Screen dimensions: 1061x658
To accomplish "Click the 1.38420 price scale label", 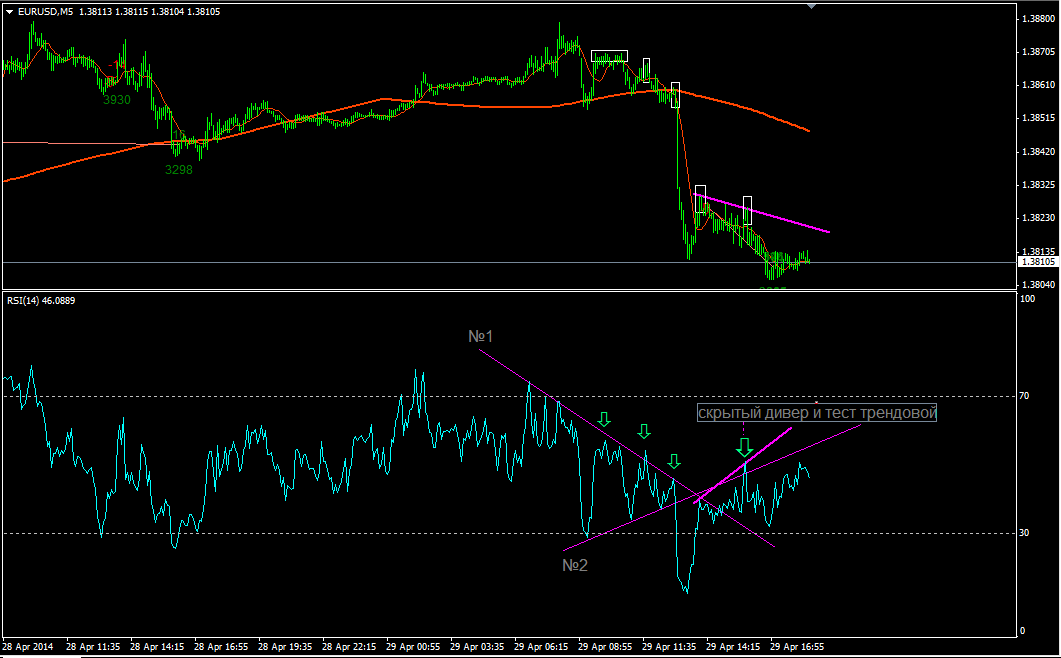I will [1039, 152].
